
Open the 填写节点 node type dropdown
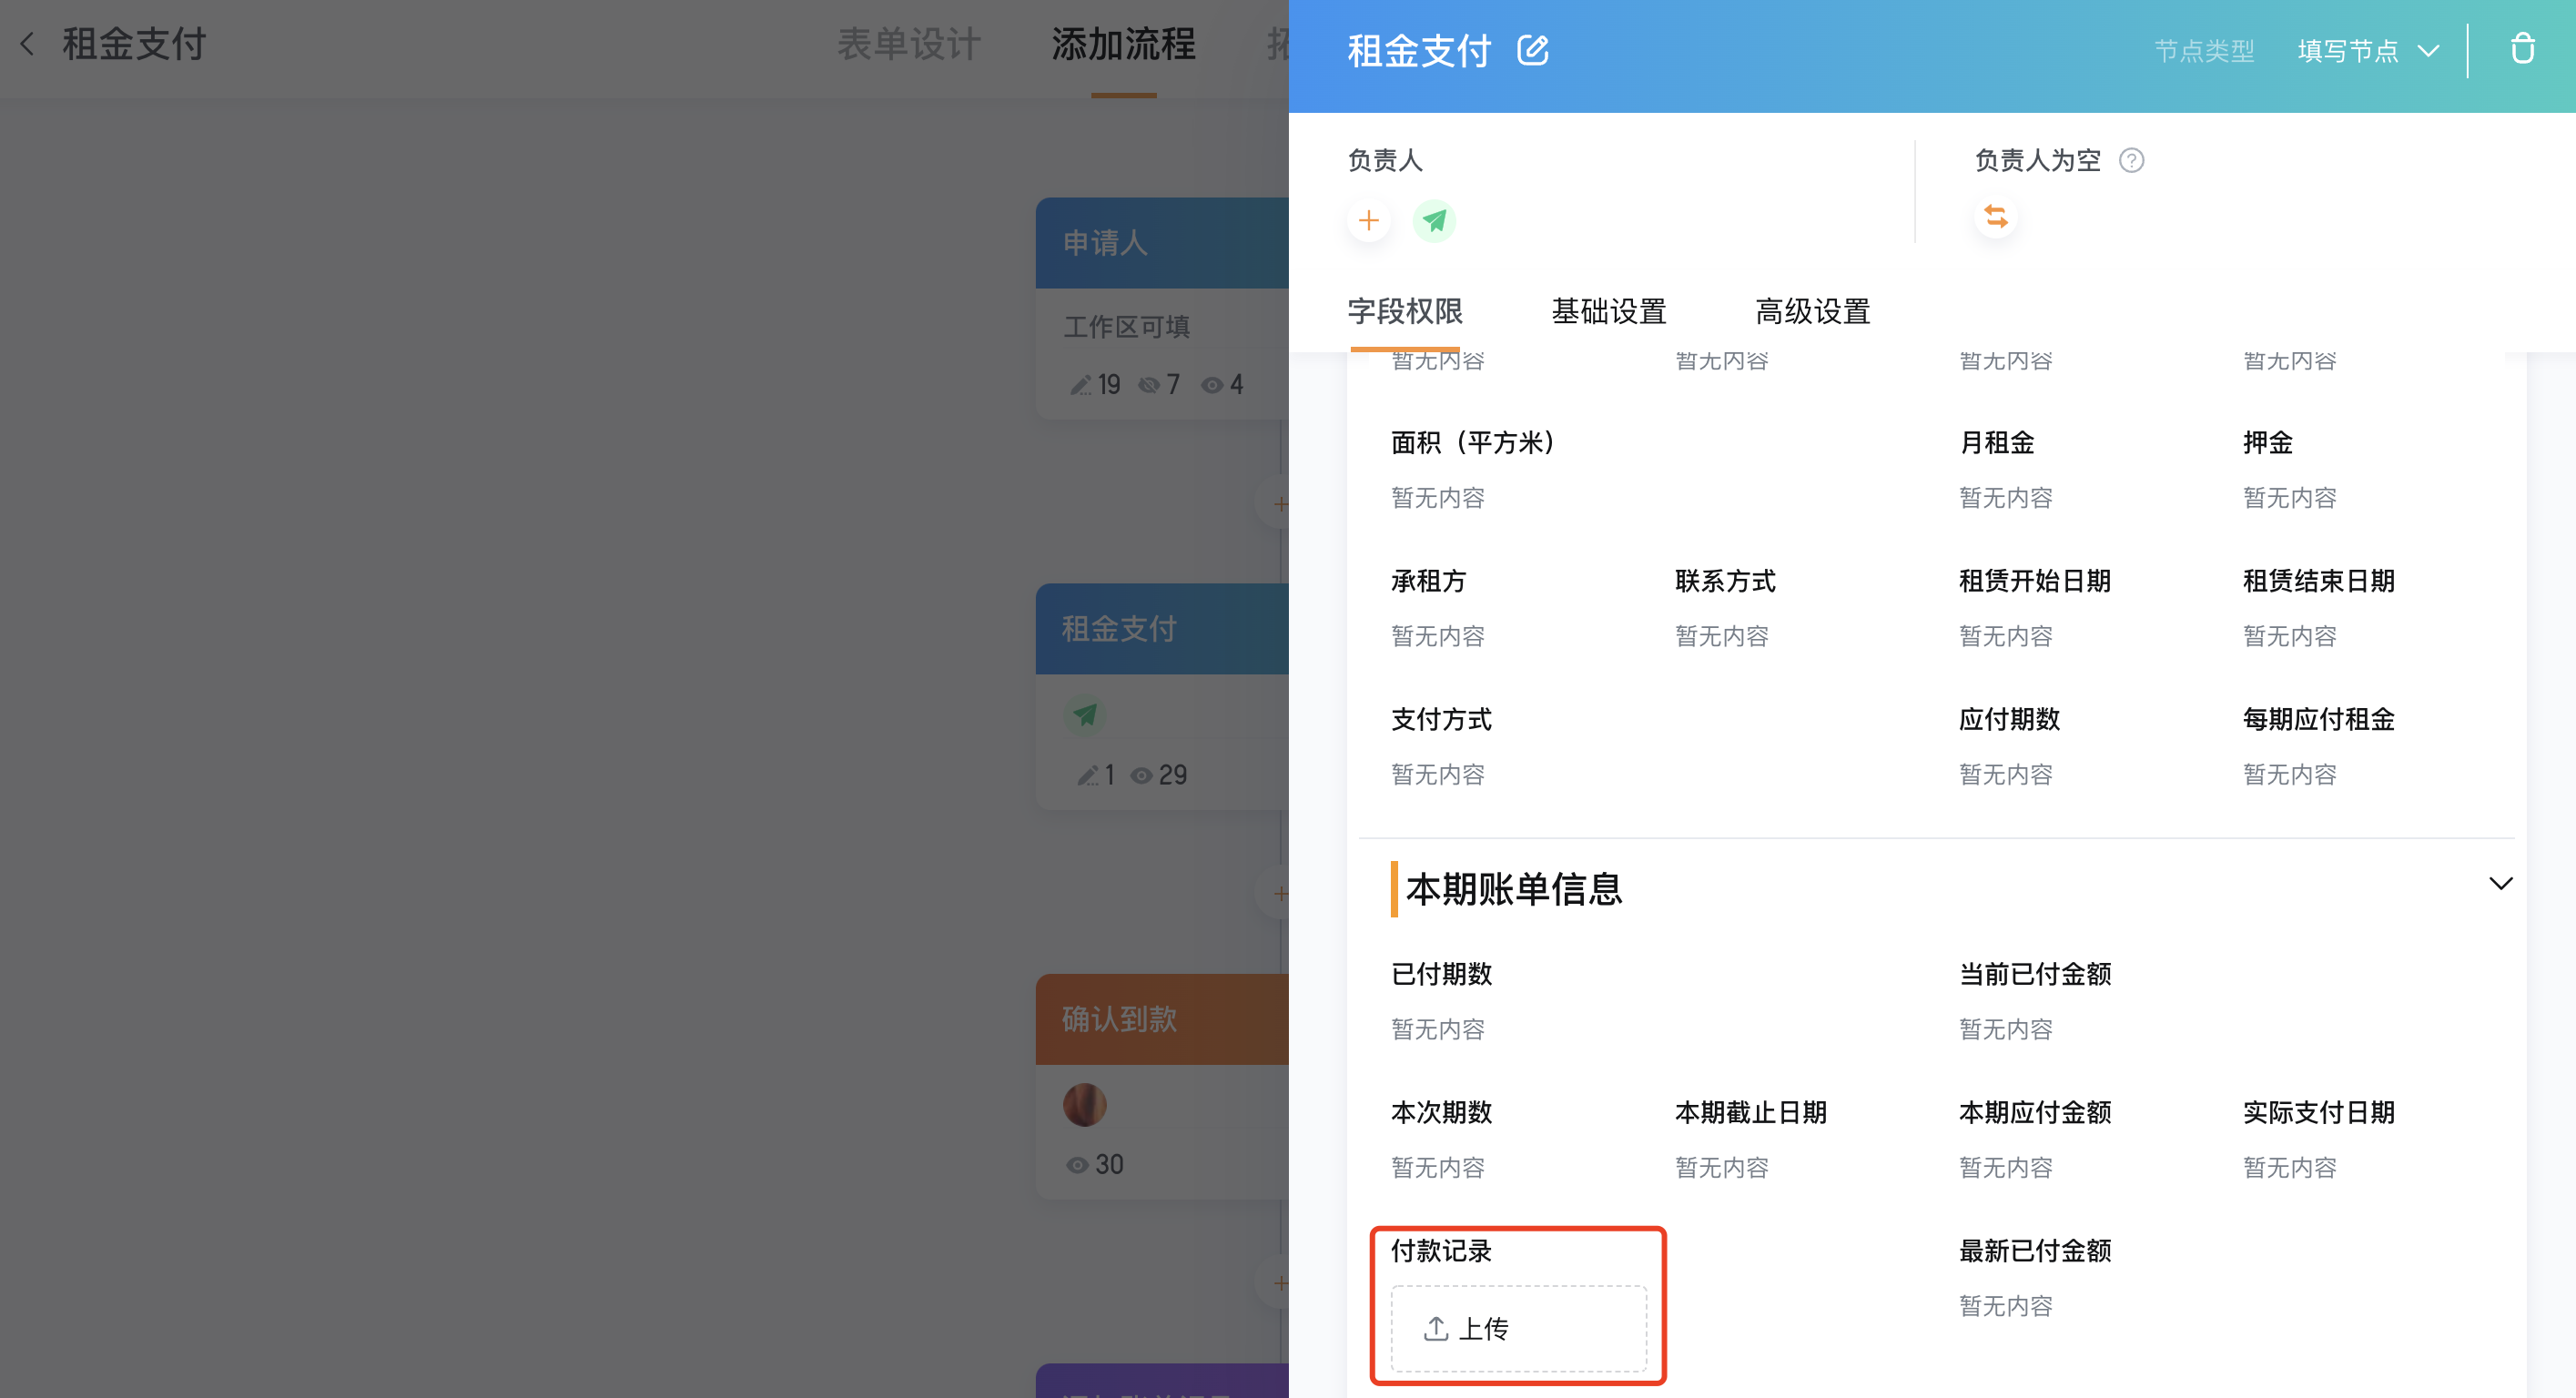pyautogui.click(x=2368, y=50)
